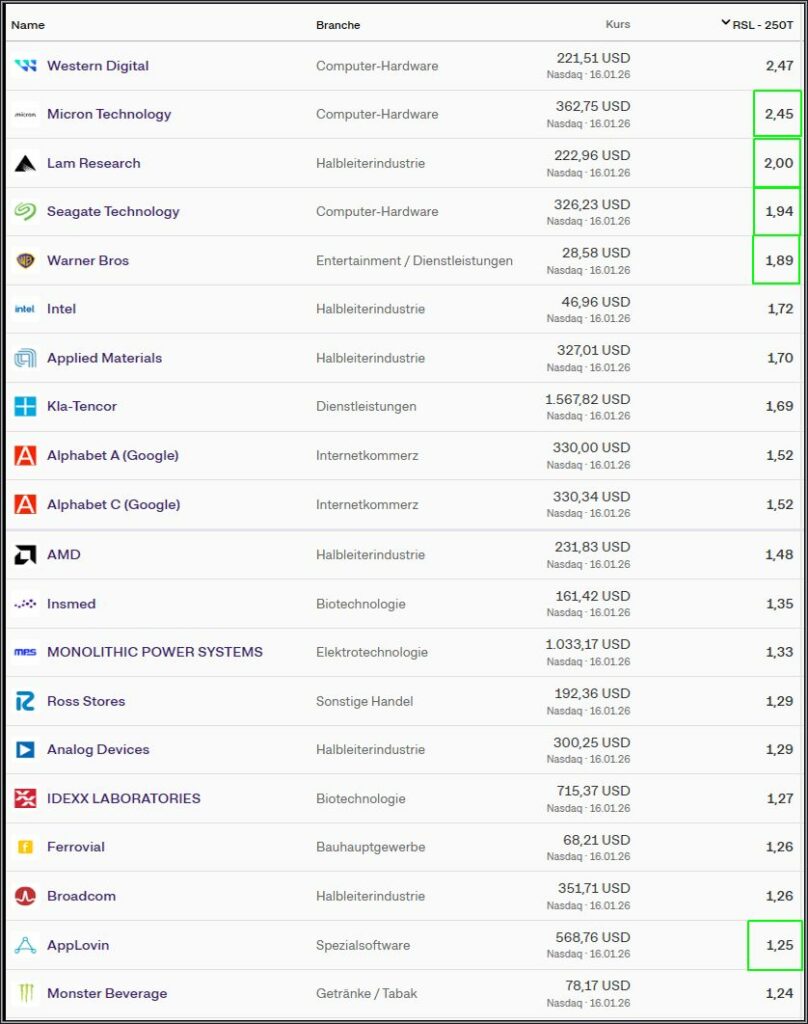Sort by the RSL - 250T column arrow

[725, 23]
